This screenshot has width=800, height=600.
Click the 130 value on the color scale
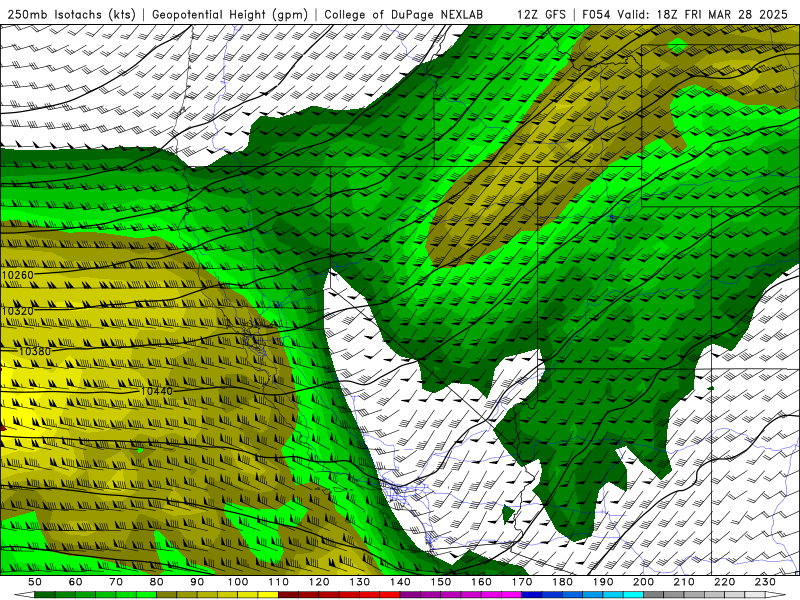pyautogui.click(x=360, y=582)
